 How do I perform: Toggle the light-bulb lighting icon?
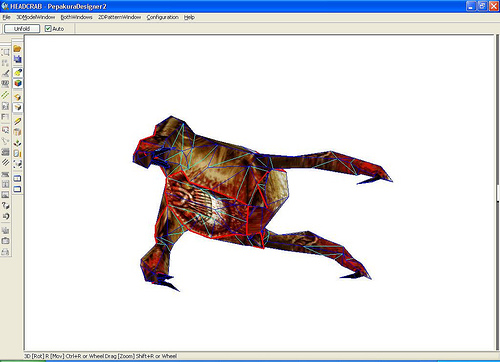click(x=17, y=72)
